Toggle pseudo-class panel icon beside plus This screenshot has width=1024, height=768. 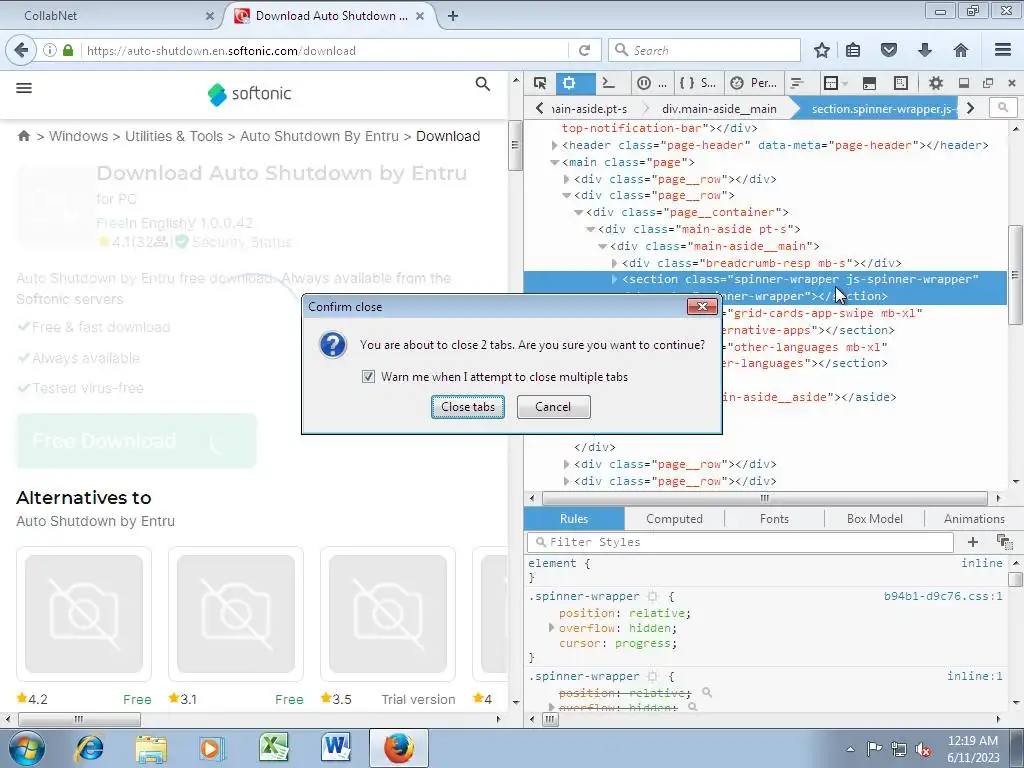pos(1004,542)
